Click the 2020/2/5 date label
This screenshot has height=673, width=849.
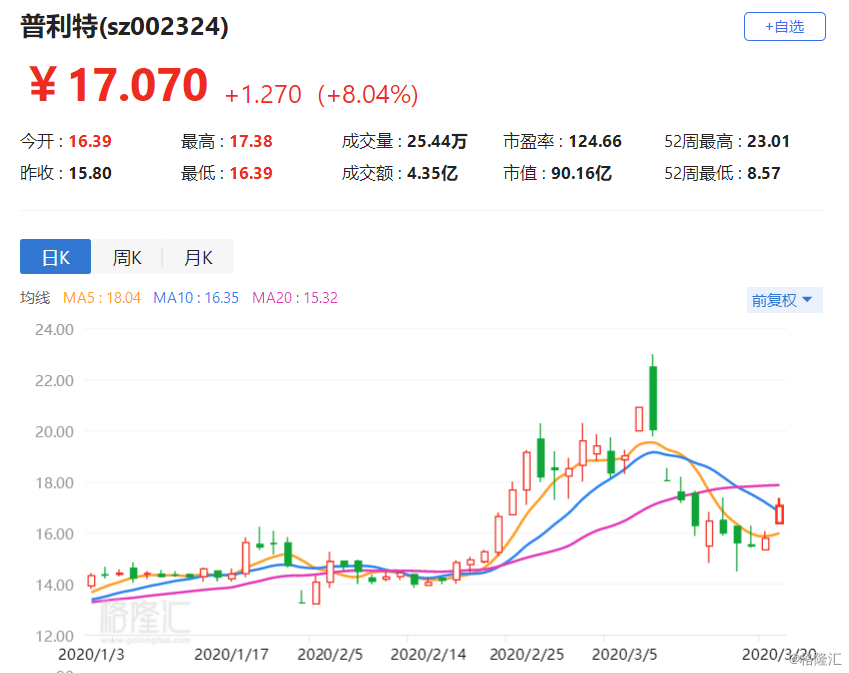tap(330, 655)
